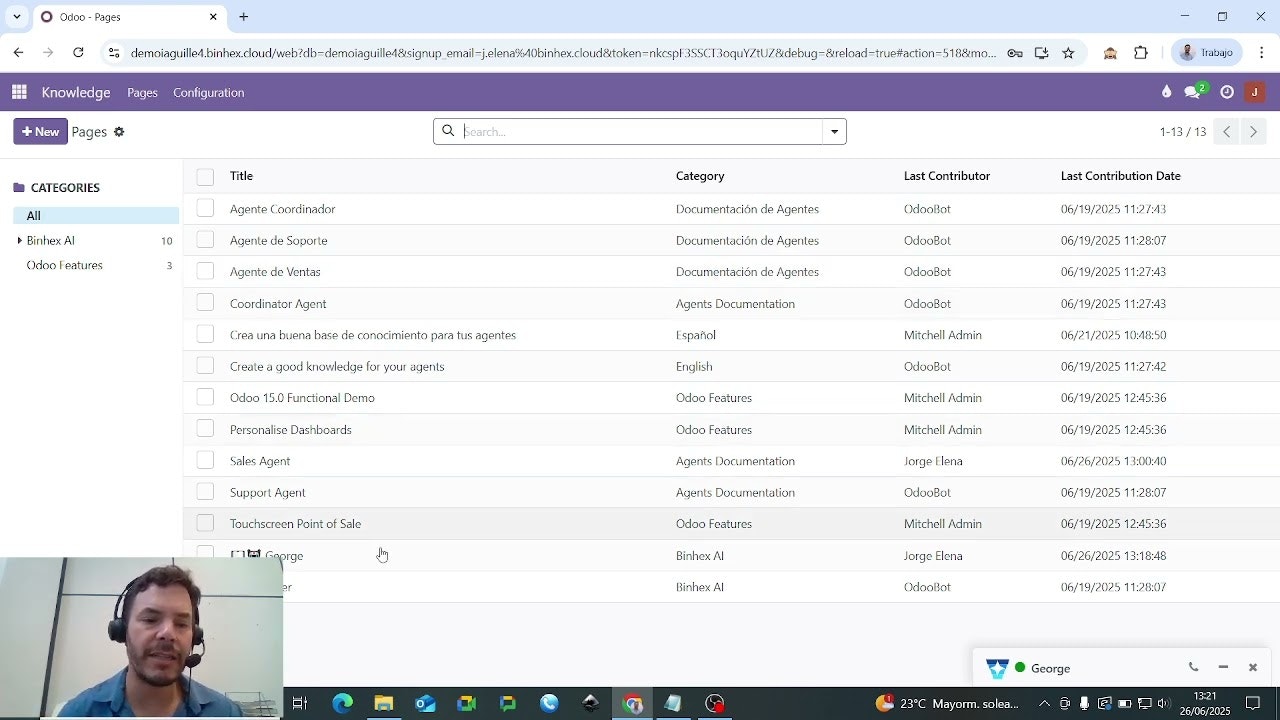
Task: Select all pages with header checkbox
Action: 205,177
